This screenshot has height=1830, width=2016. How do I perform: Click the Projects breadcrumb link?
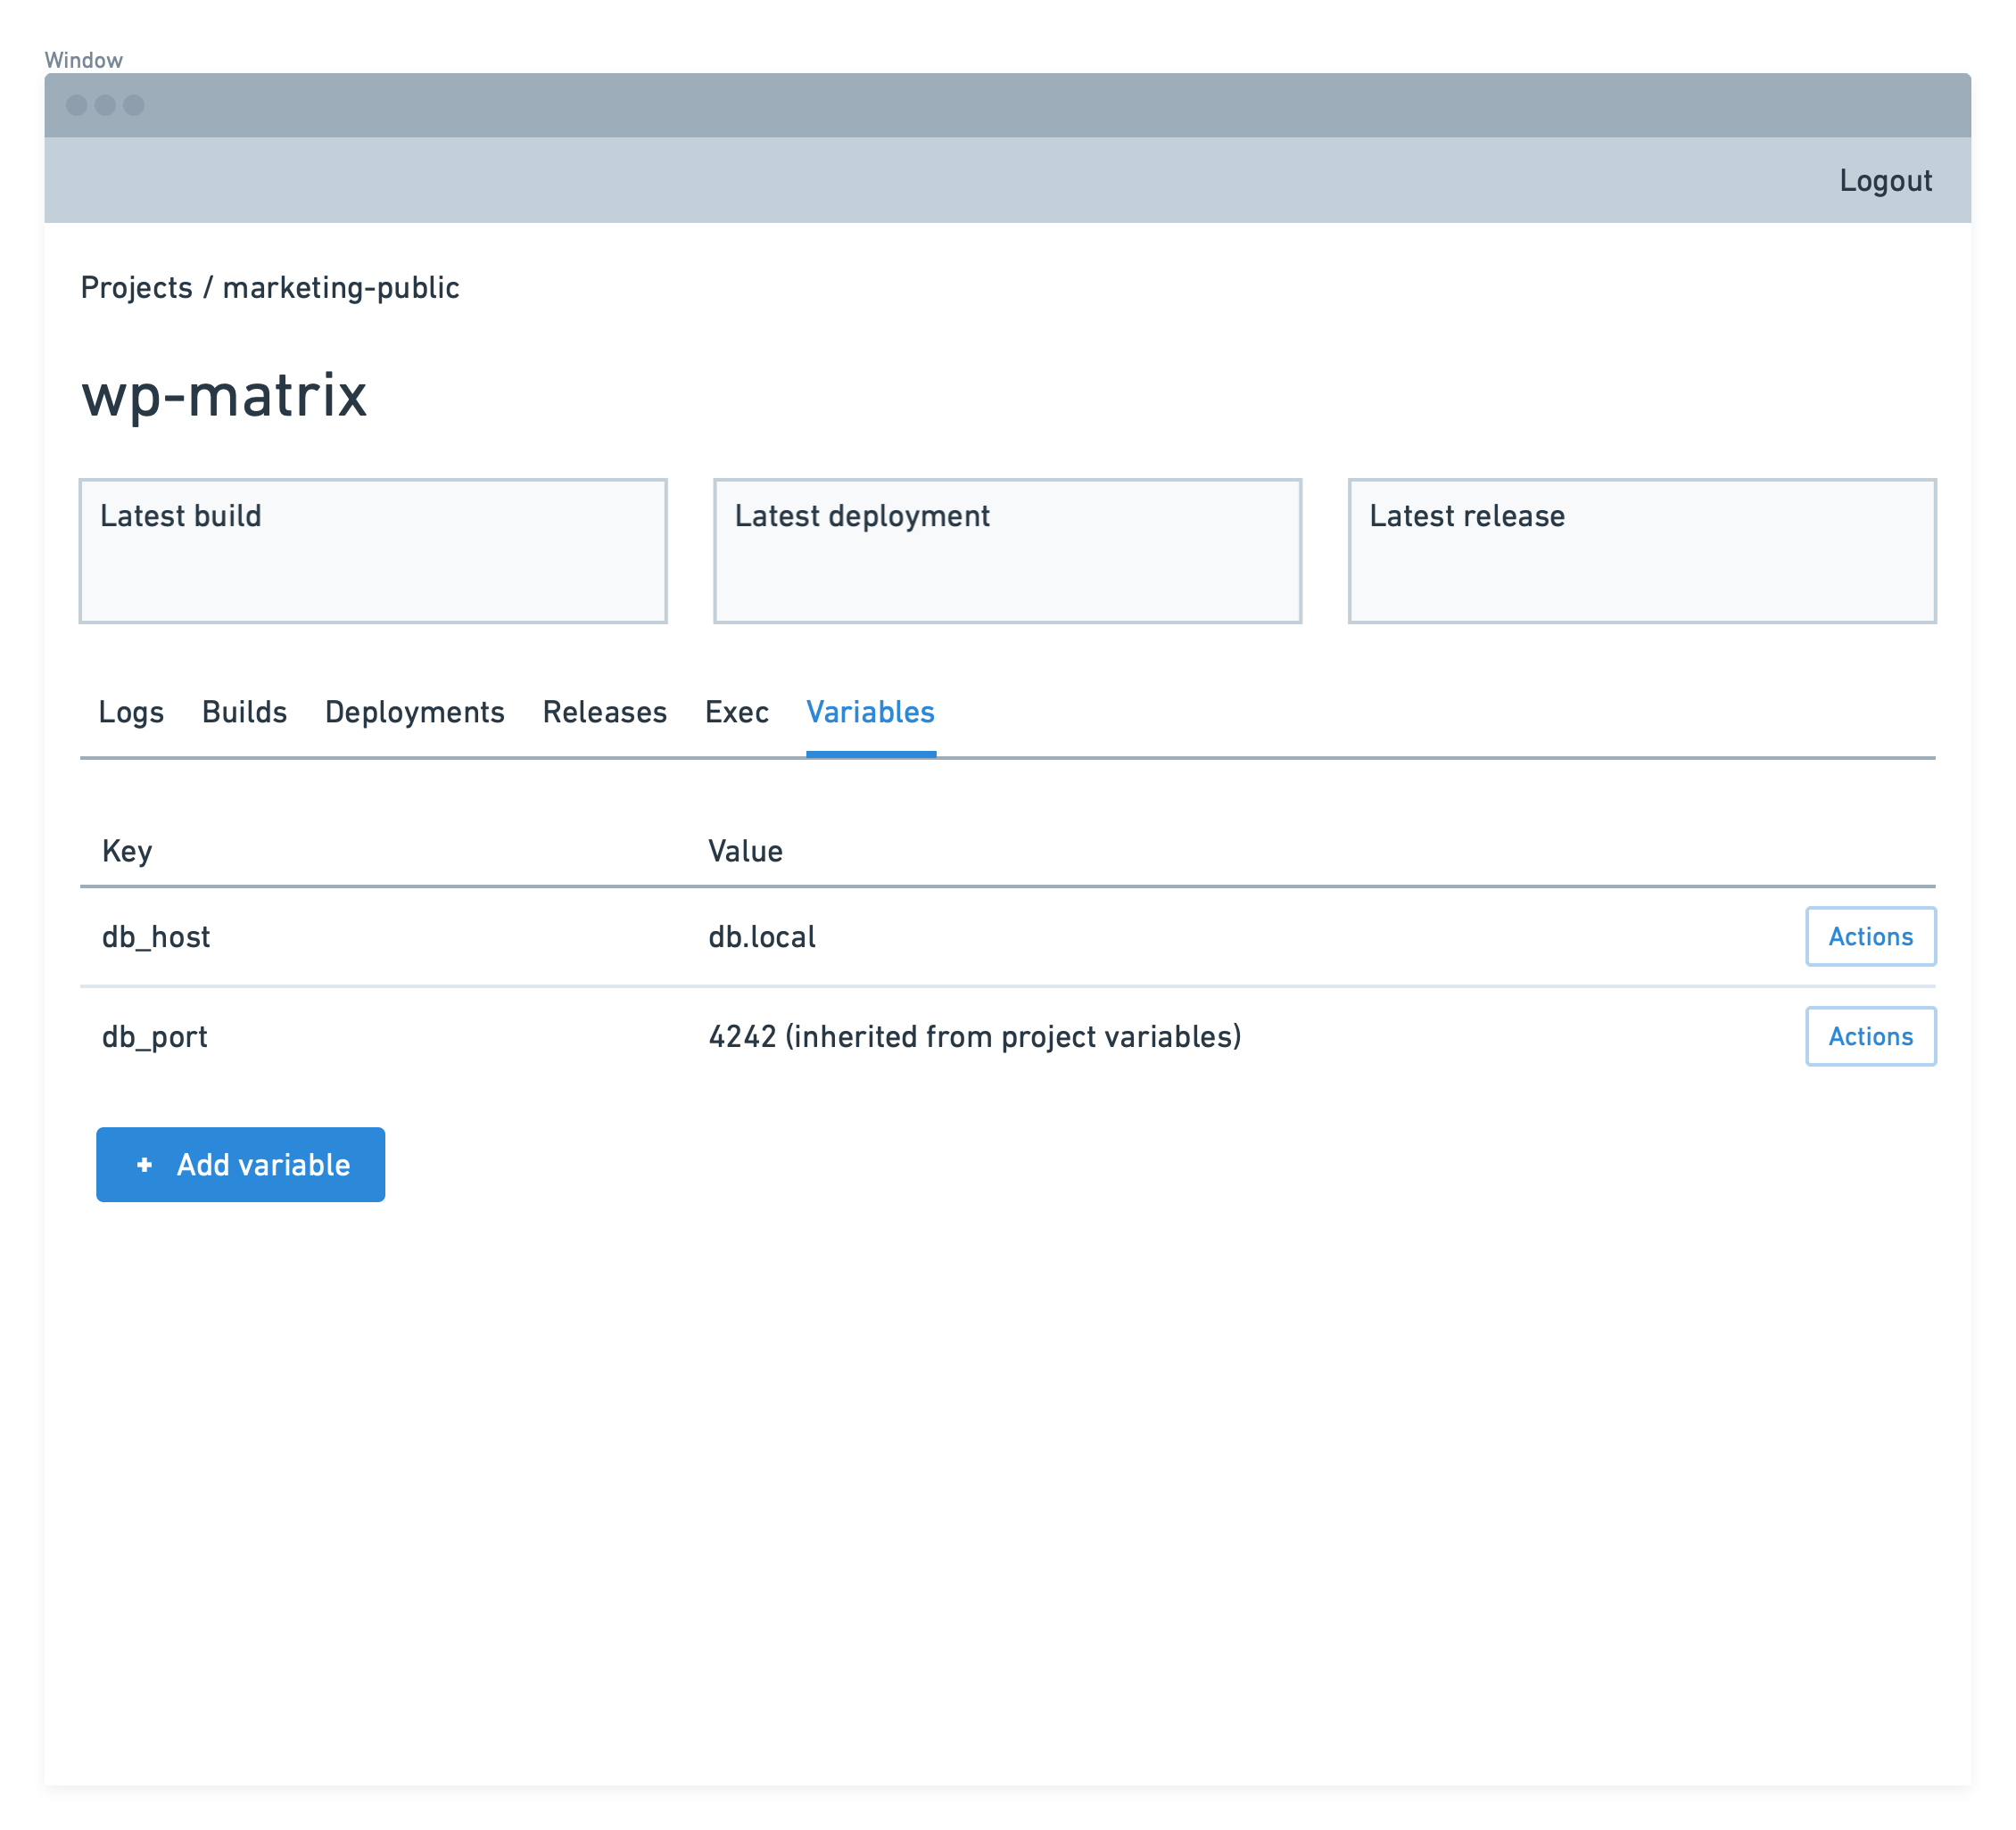pos(138,287)
